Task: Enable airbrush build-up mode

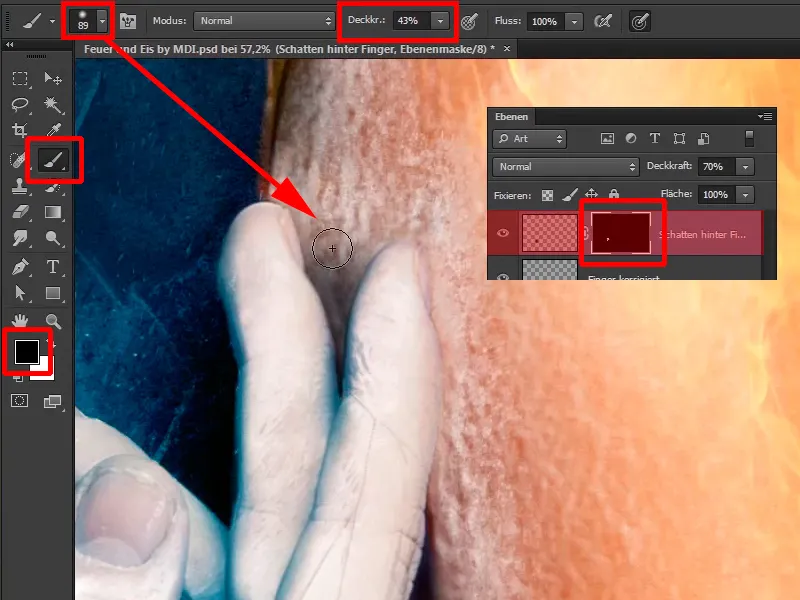Action: click(x=603, y=21)
